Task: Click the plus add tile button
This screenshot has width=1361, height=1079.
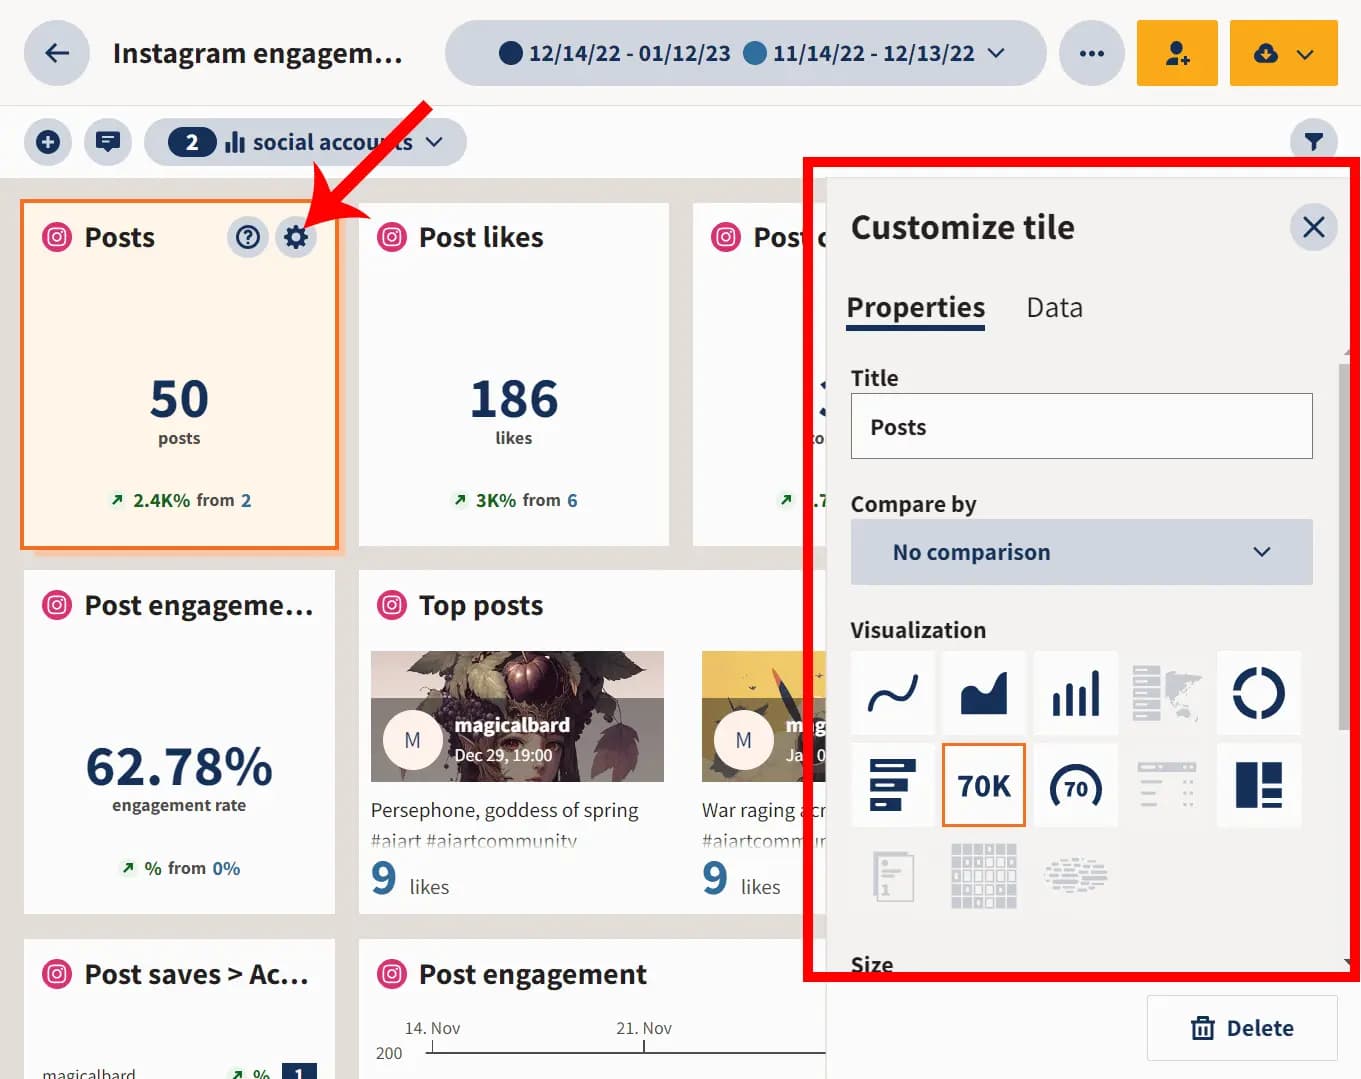Action: point(48,142)
